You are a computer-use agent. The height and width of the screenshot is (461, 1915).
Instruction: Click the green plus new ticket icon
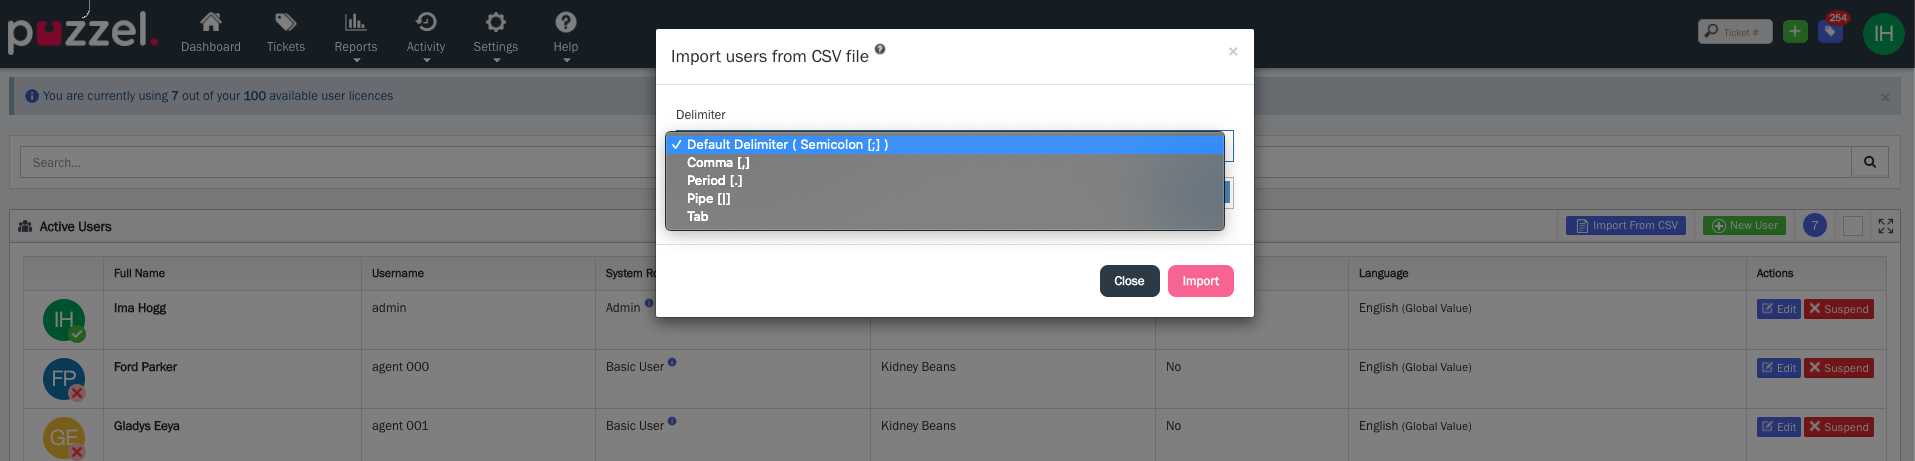click(x=1795, y=32)
